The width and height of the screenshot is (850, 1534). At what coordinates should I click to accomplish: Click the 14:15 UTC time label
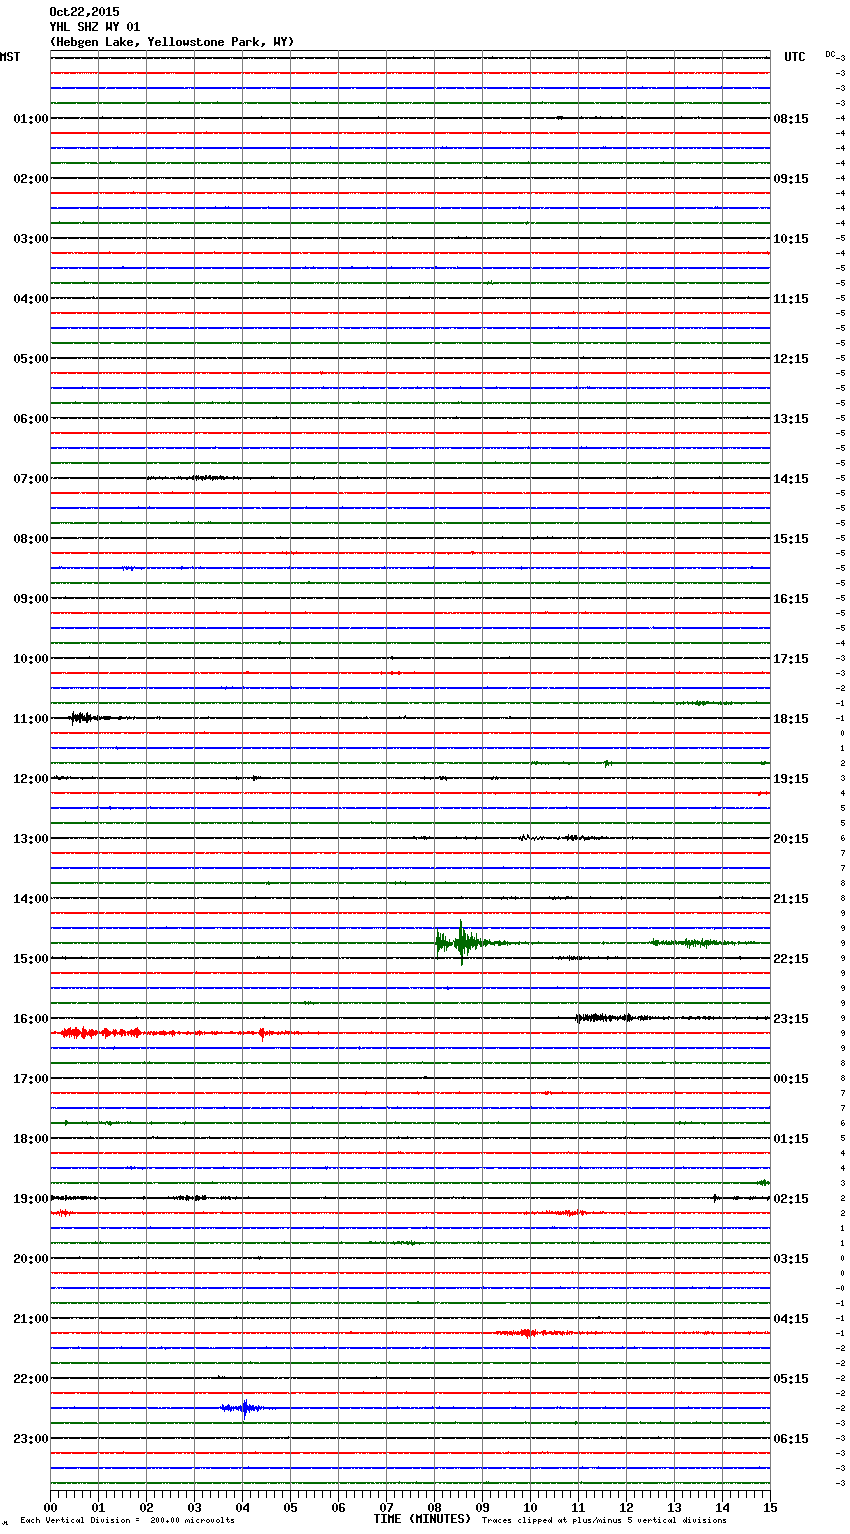point(791,479)
